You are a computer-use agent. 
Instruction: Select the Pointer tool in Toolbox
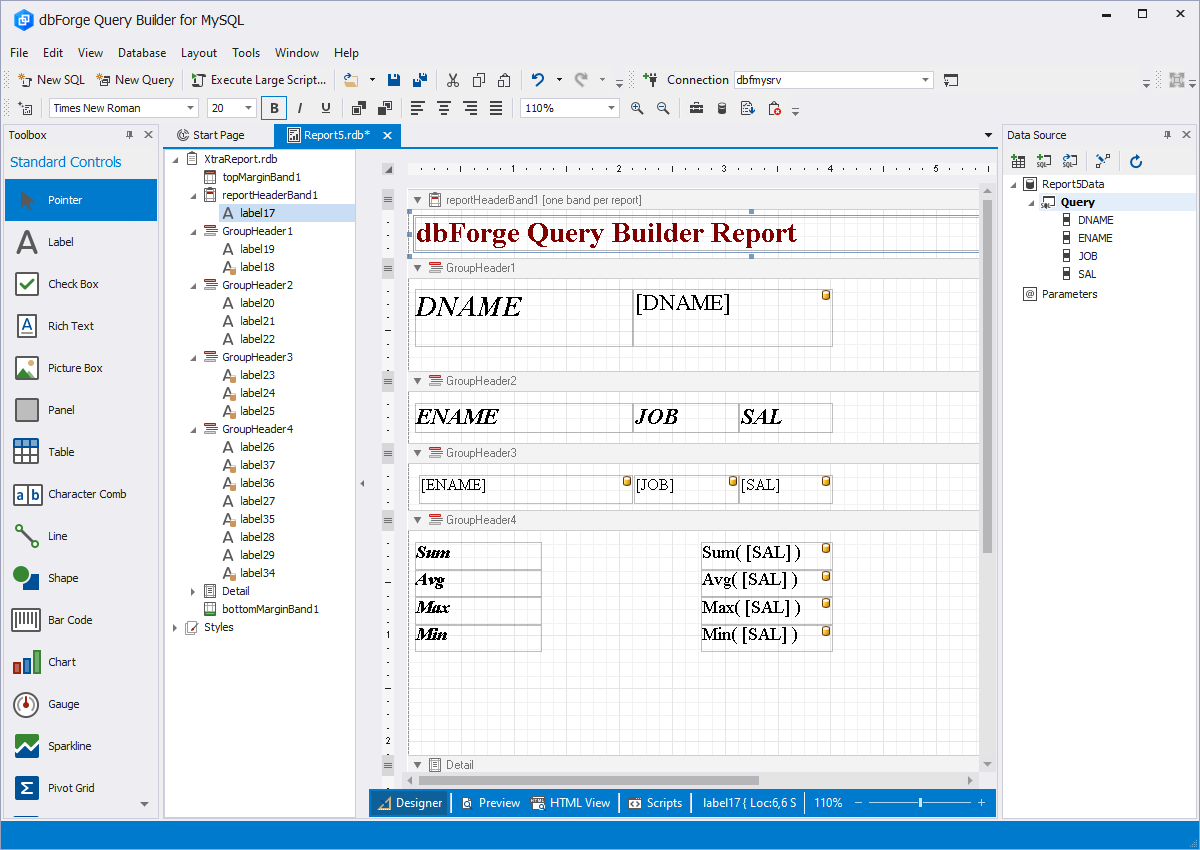point(81,200)
